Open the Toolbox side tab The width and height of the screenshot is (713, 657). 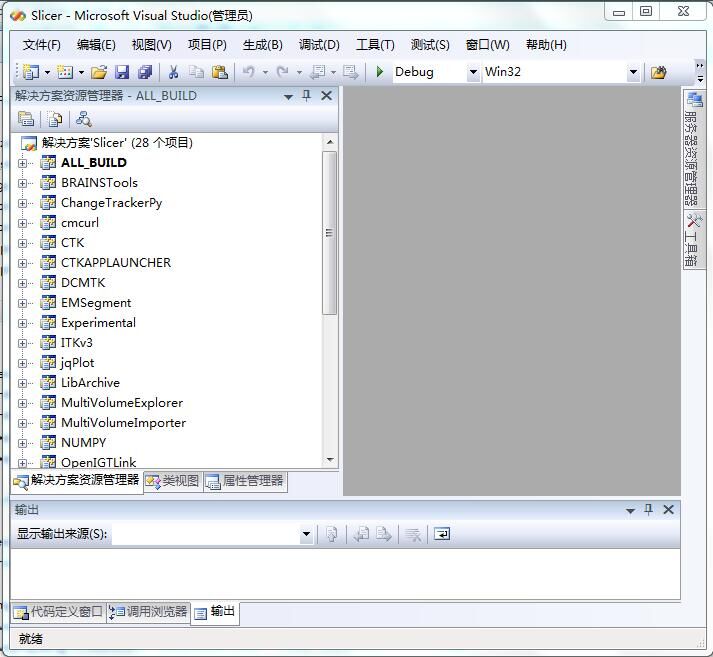tap(693, 240)
